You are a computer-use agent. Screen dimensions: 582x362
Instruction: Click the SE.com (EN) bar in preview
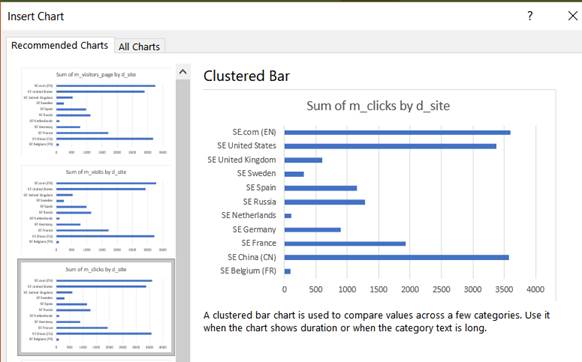397,133
